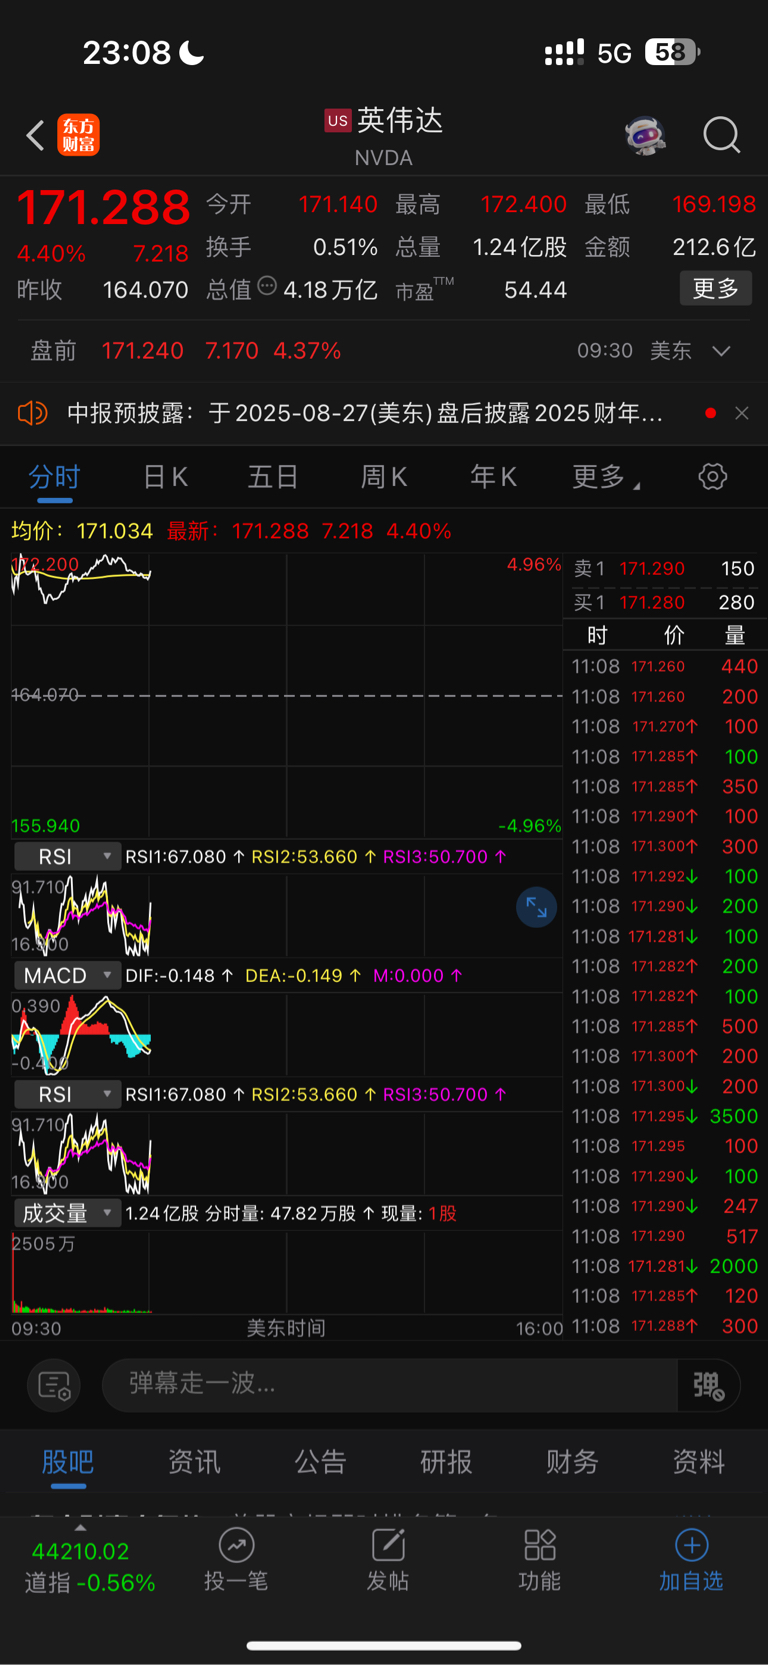The image size is (768, 1665).
Task: Expand chart to fullscreen arrows icon
Action: 536,907
